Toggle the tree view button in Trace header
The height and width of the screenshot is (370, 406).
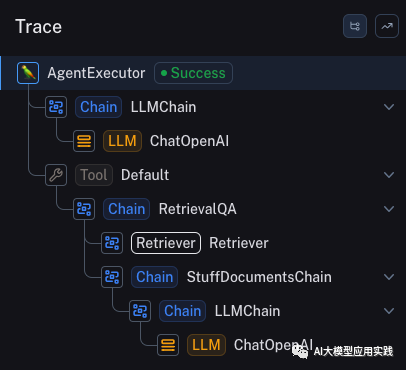click(x=355, y=26)
